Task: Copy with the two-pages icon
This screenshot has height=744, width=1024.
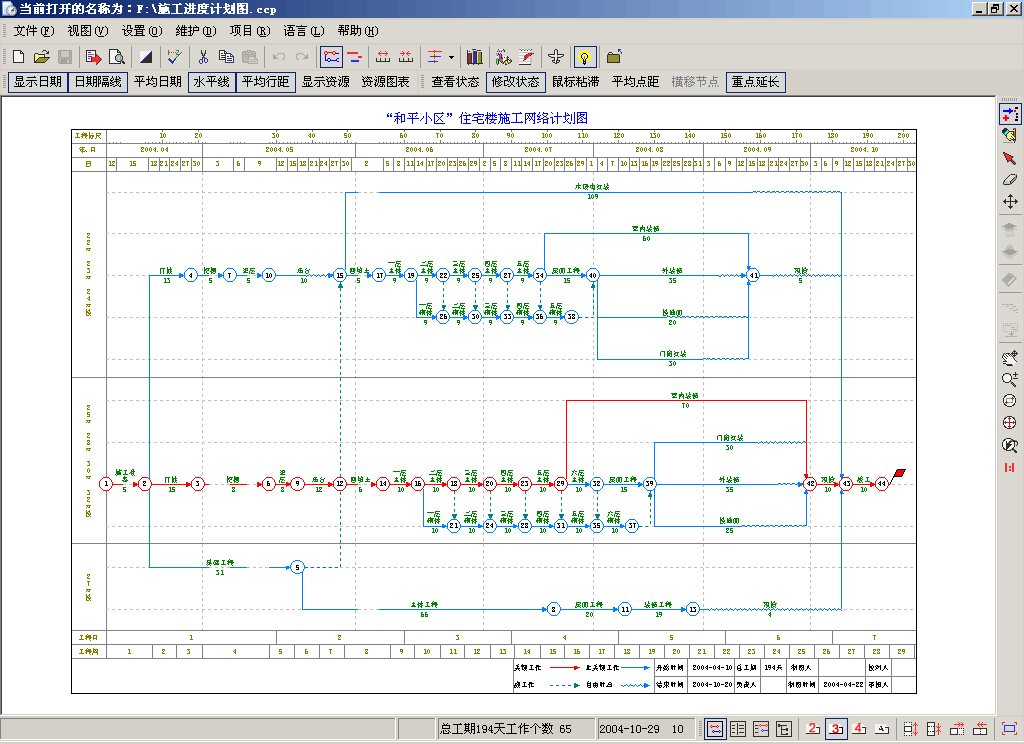Action: coord(227,57)
